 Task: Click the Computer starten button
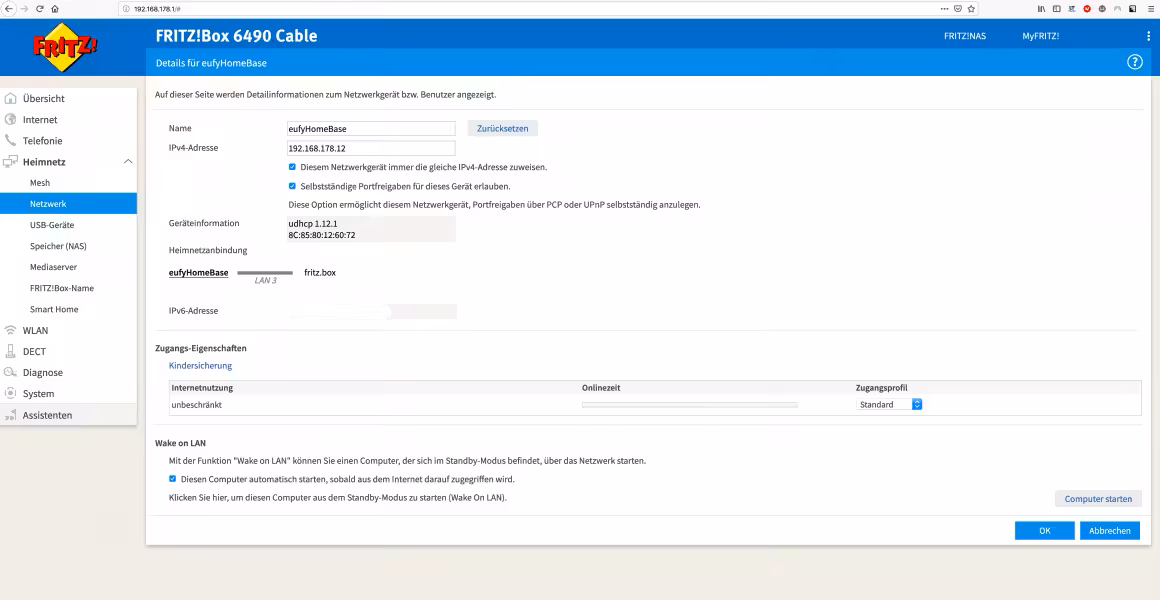(1098, 499)
